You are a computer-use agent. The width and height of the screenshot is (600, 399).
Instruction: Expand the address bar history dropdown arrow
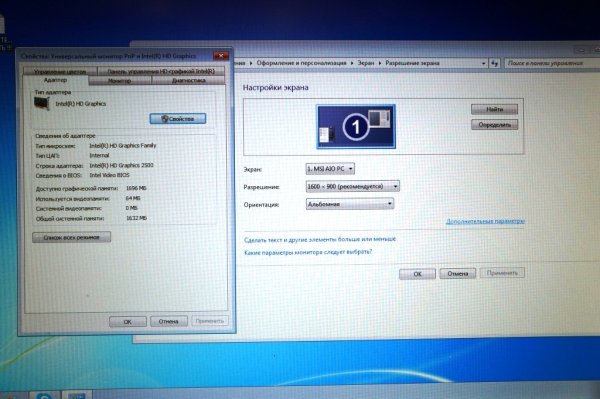point(484,64)
